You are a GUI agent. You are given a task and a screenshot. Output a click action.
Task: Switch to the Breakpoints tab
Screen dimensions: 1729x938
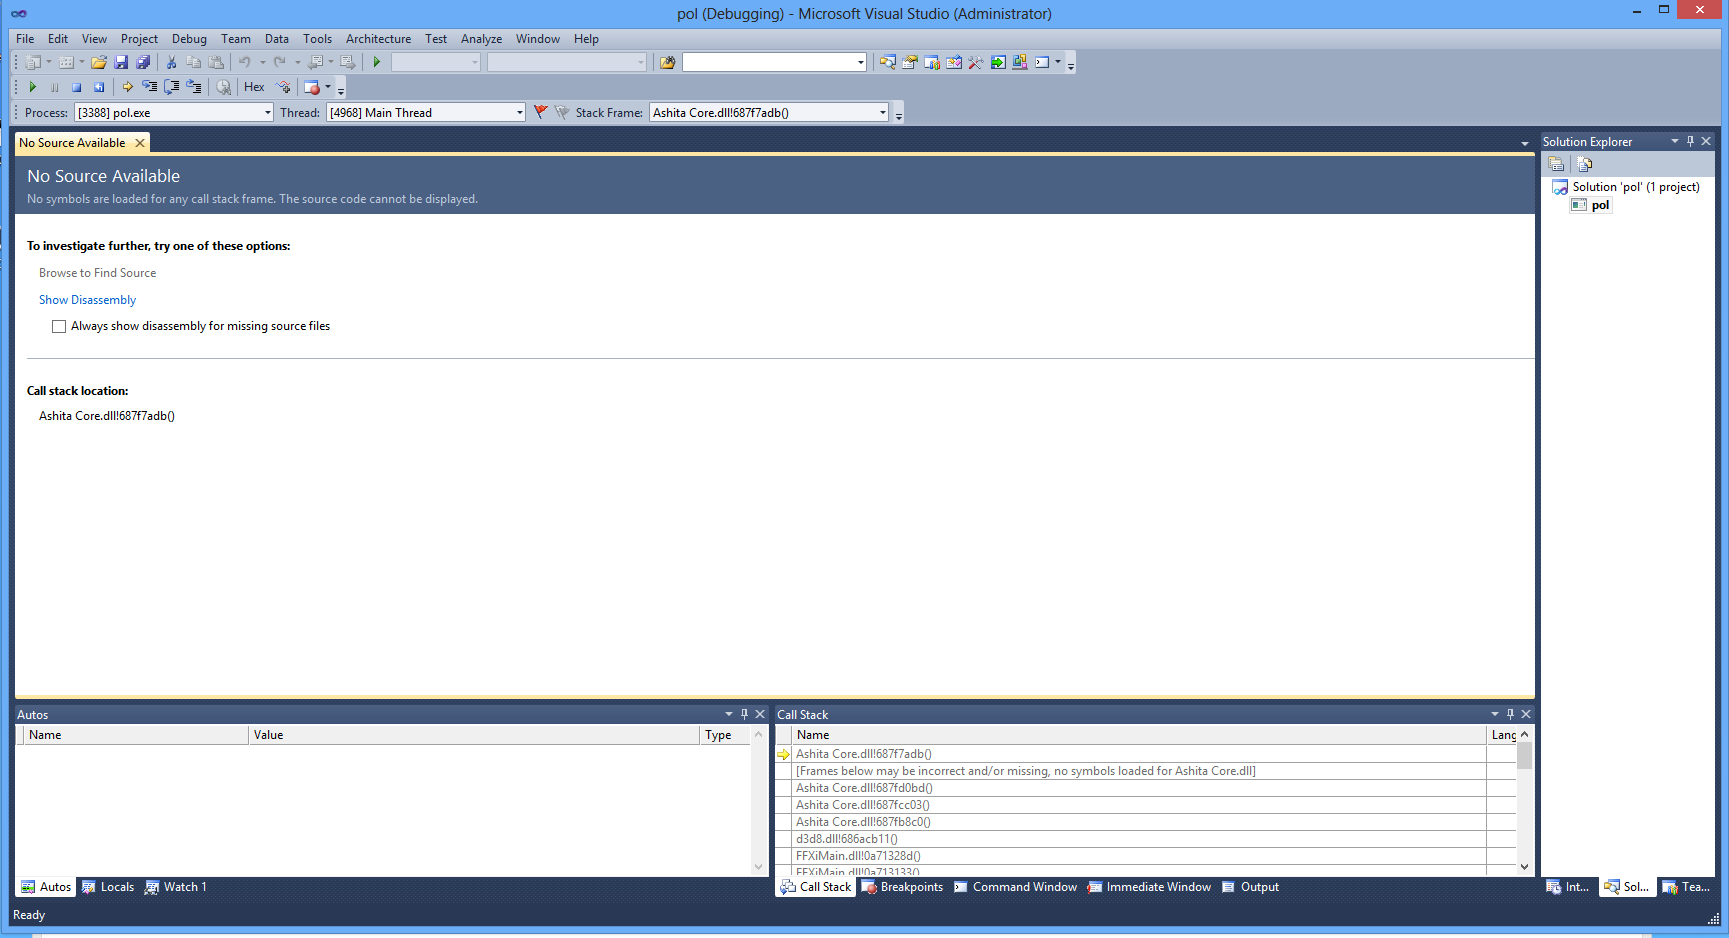point(902,887)
